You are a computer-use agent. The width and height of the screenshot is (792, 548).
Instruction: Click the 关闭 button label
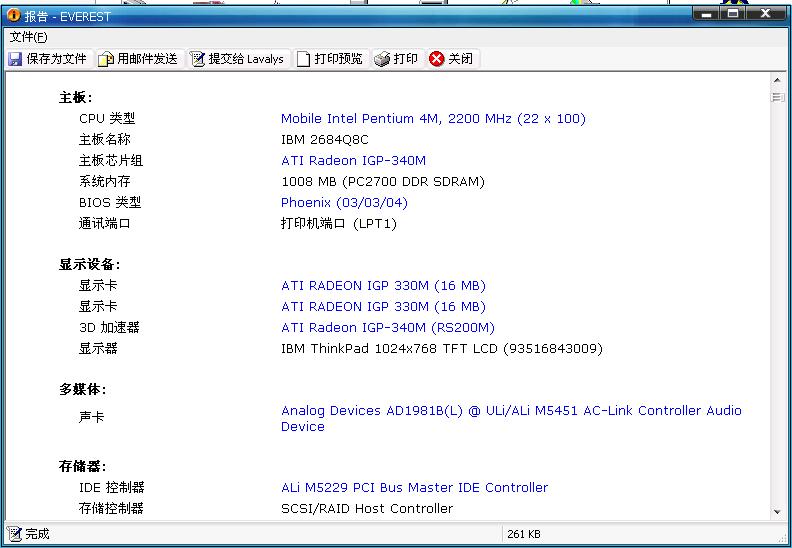(461, 59)
